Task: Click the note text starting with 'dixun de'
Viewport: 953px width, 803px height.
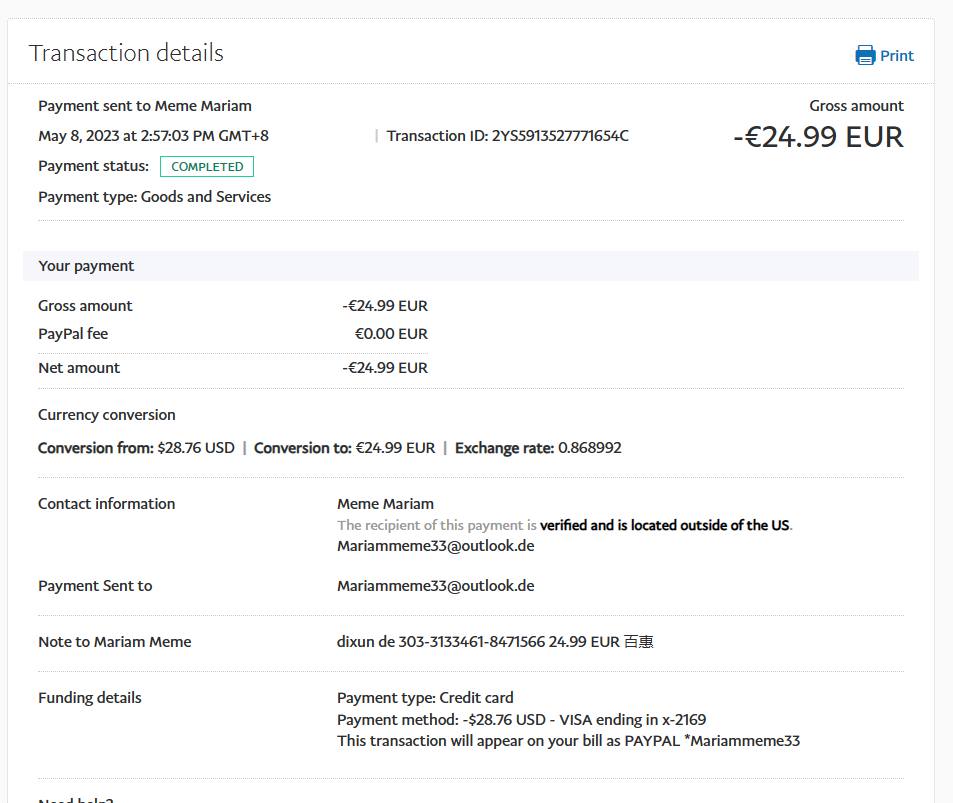Action: coord(495,642)
